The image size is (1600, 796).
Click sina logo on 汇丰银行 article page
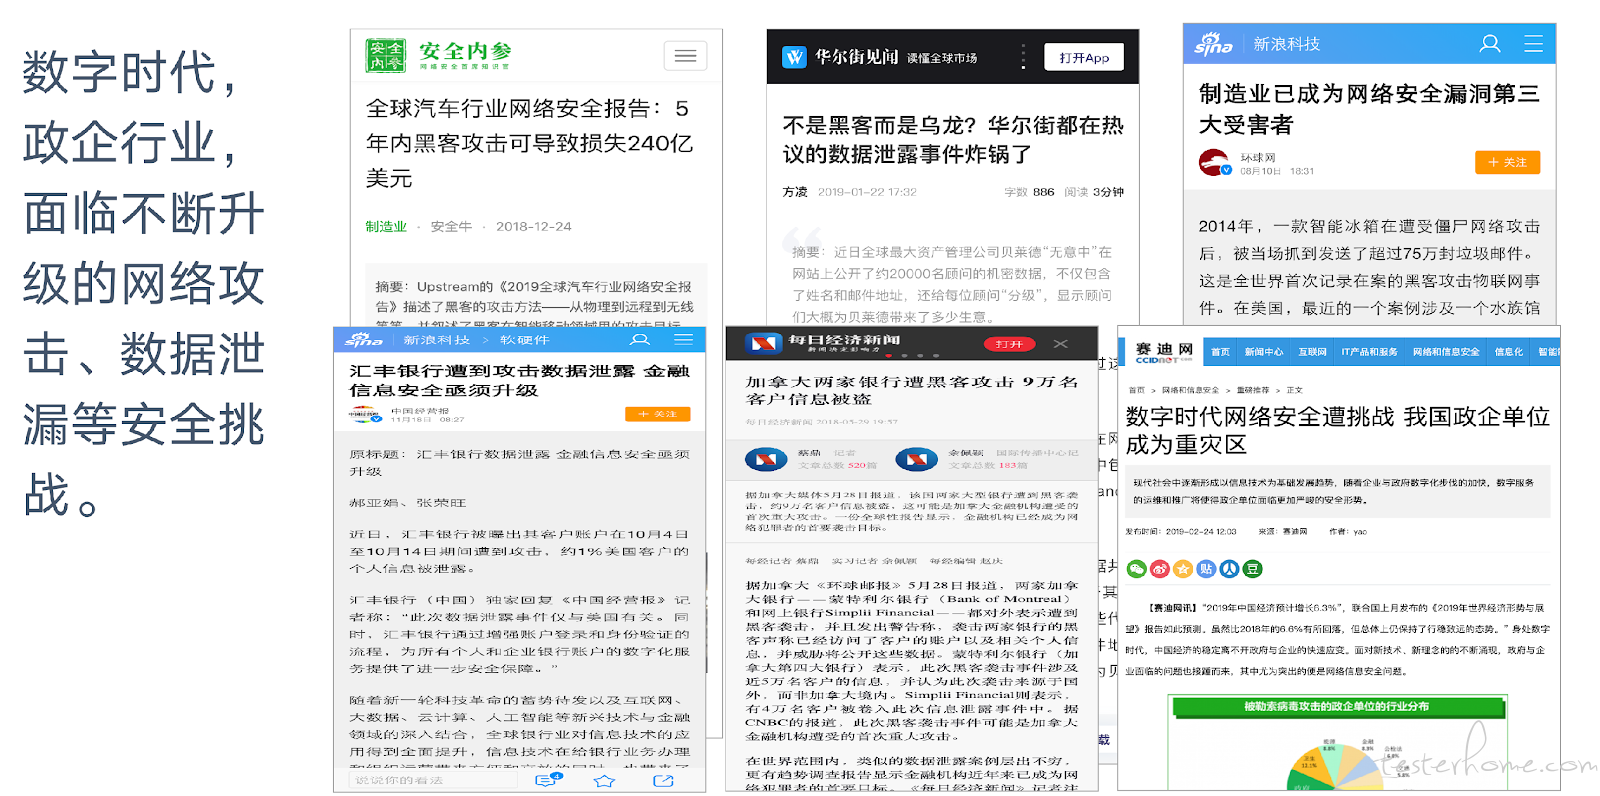coord(364,340)
